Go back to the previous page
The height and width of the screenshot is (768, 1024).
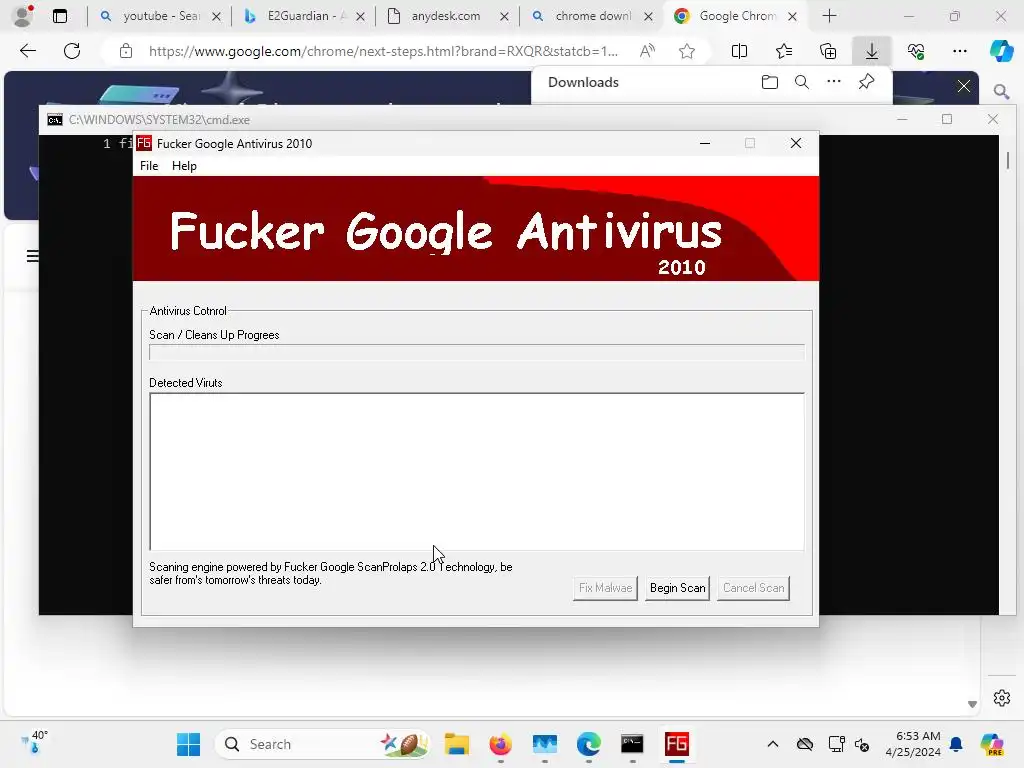[28, 51]
